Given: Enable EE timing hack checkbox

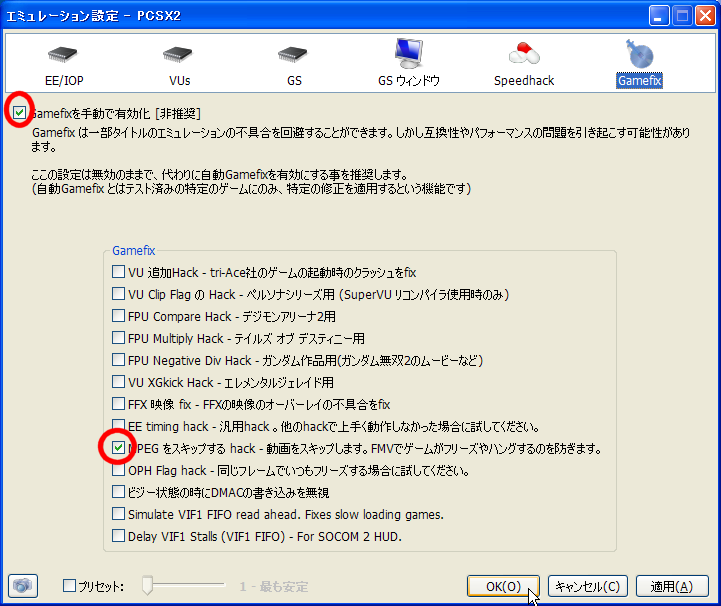Looking at the screenshot, I should click(x=118, y=426).
